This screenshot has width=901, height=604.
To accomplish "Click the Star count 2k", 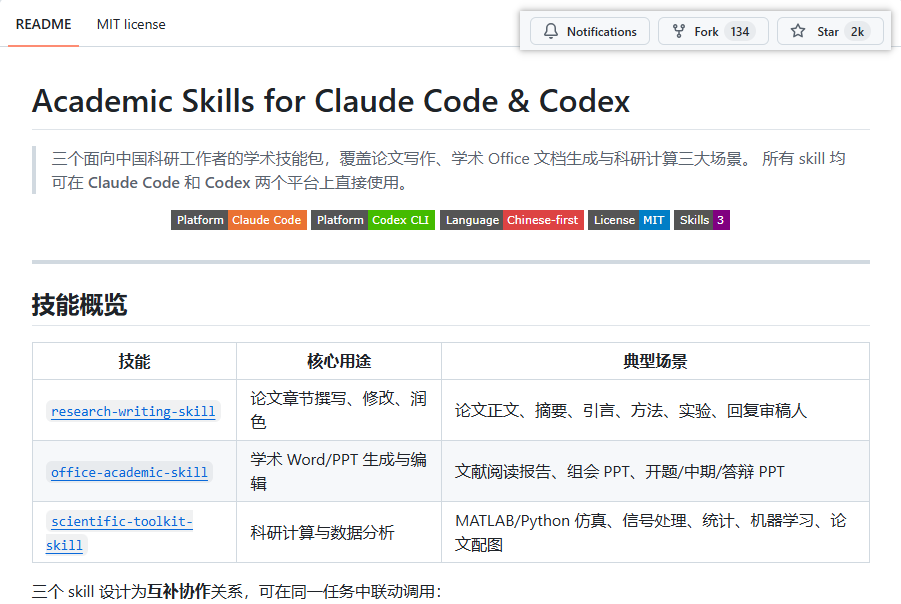I will pos(857,32).
